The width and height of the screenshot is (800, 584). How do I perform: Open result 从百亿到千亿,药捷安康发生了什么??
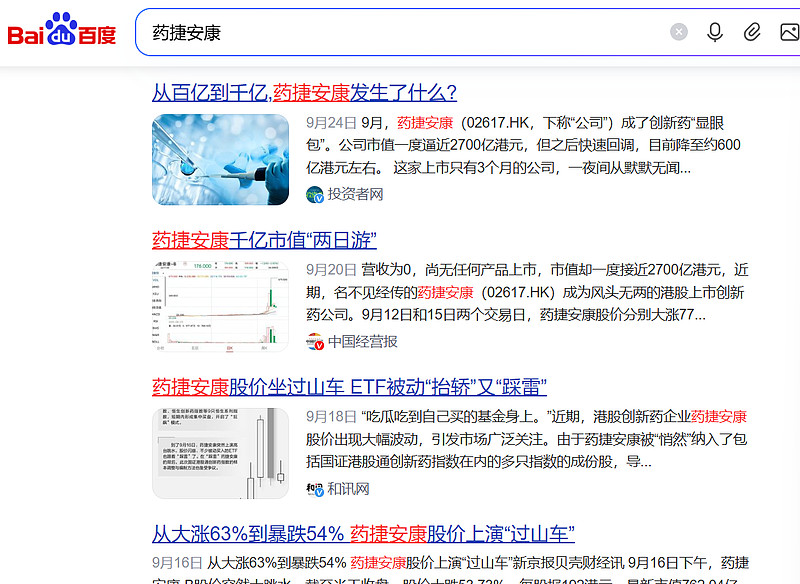304,93
